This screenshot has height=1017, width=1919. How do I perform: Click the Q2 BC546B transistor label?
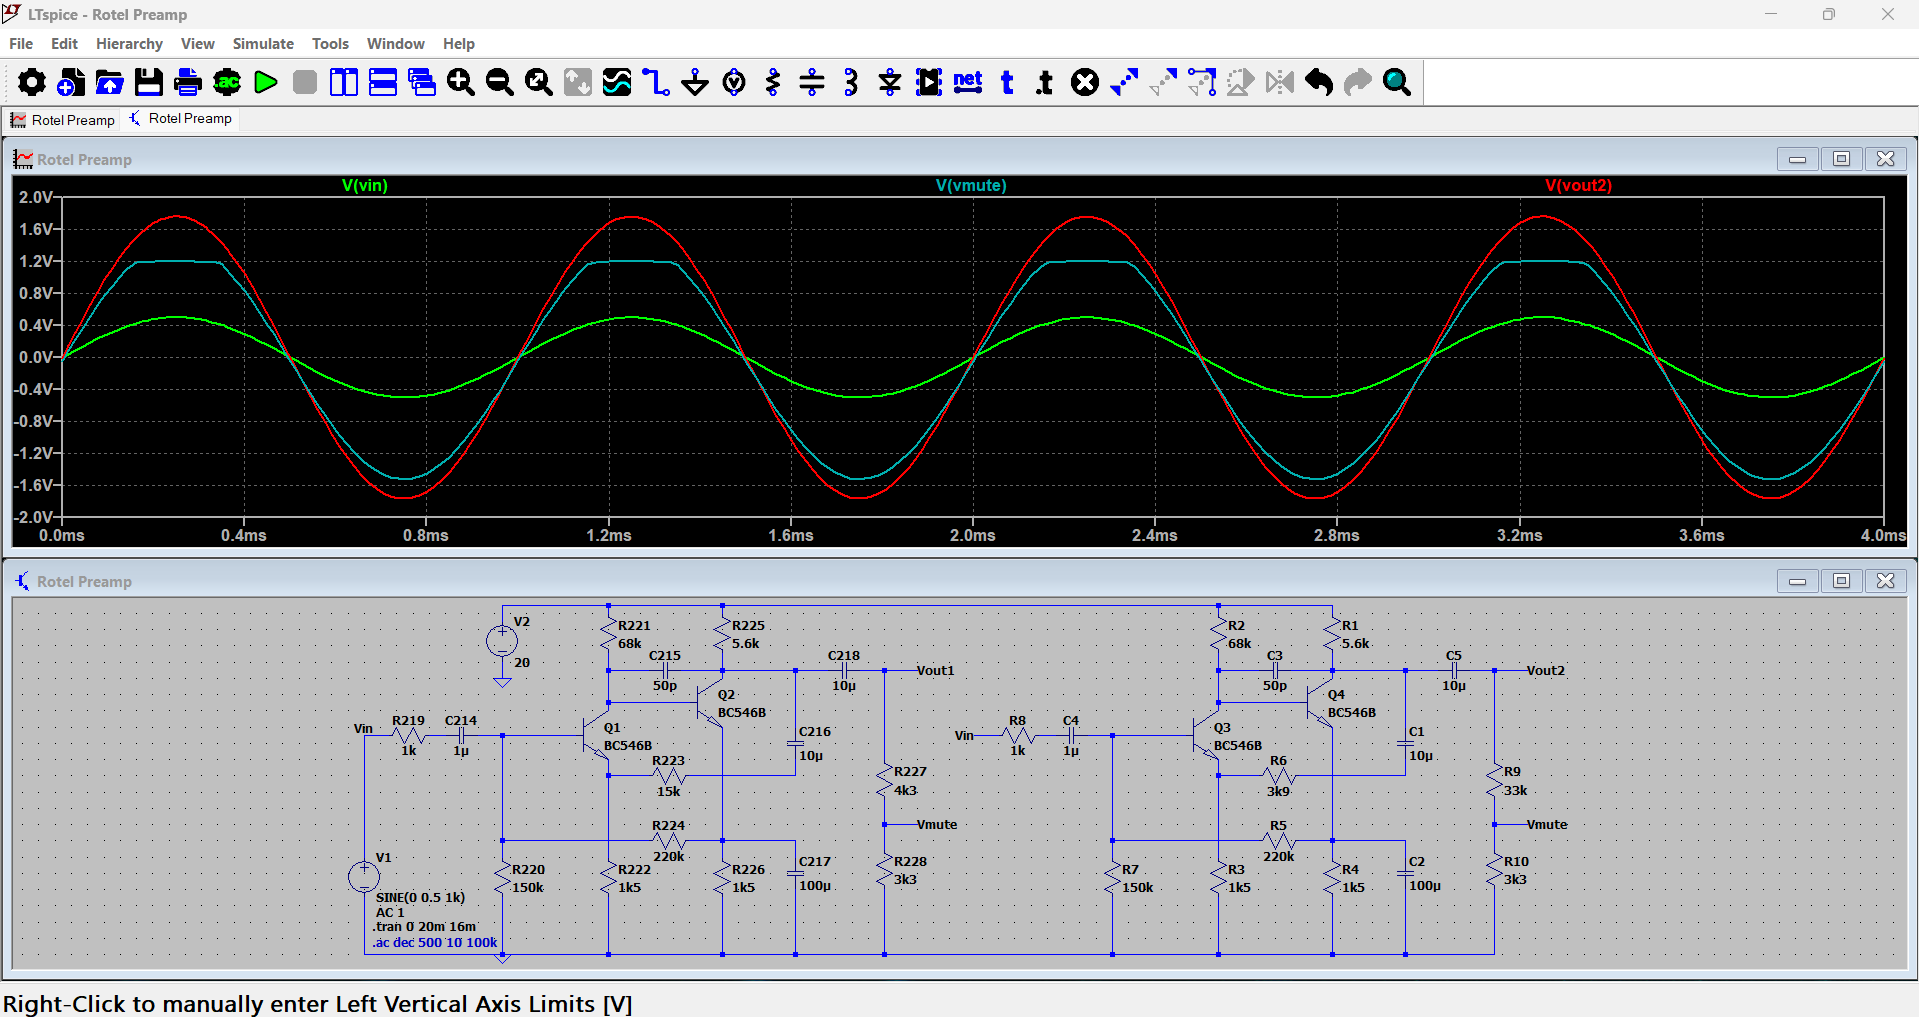click(741, 704)
